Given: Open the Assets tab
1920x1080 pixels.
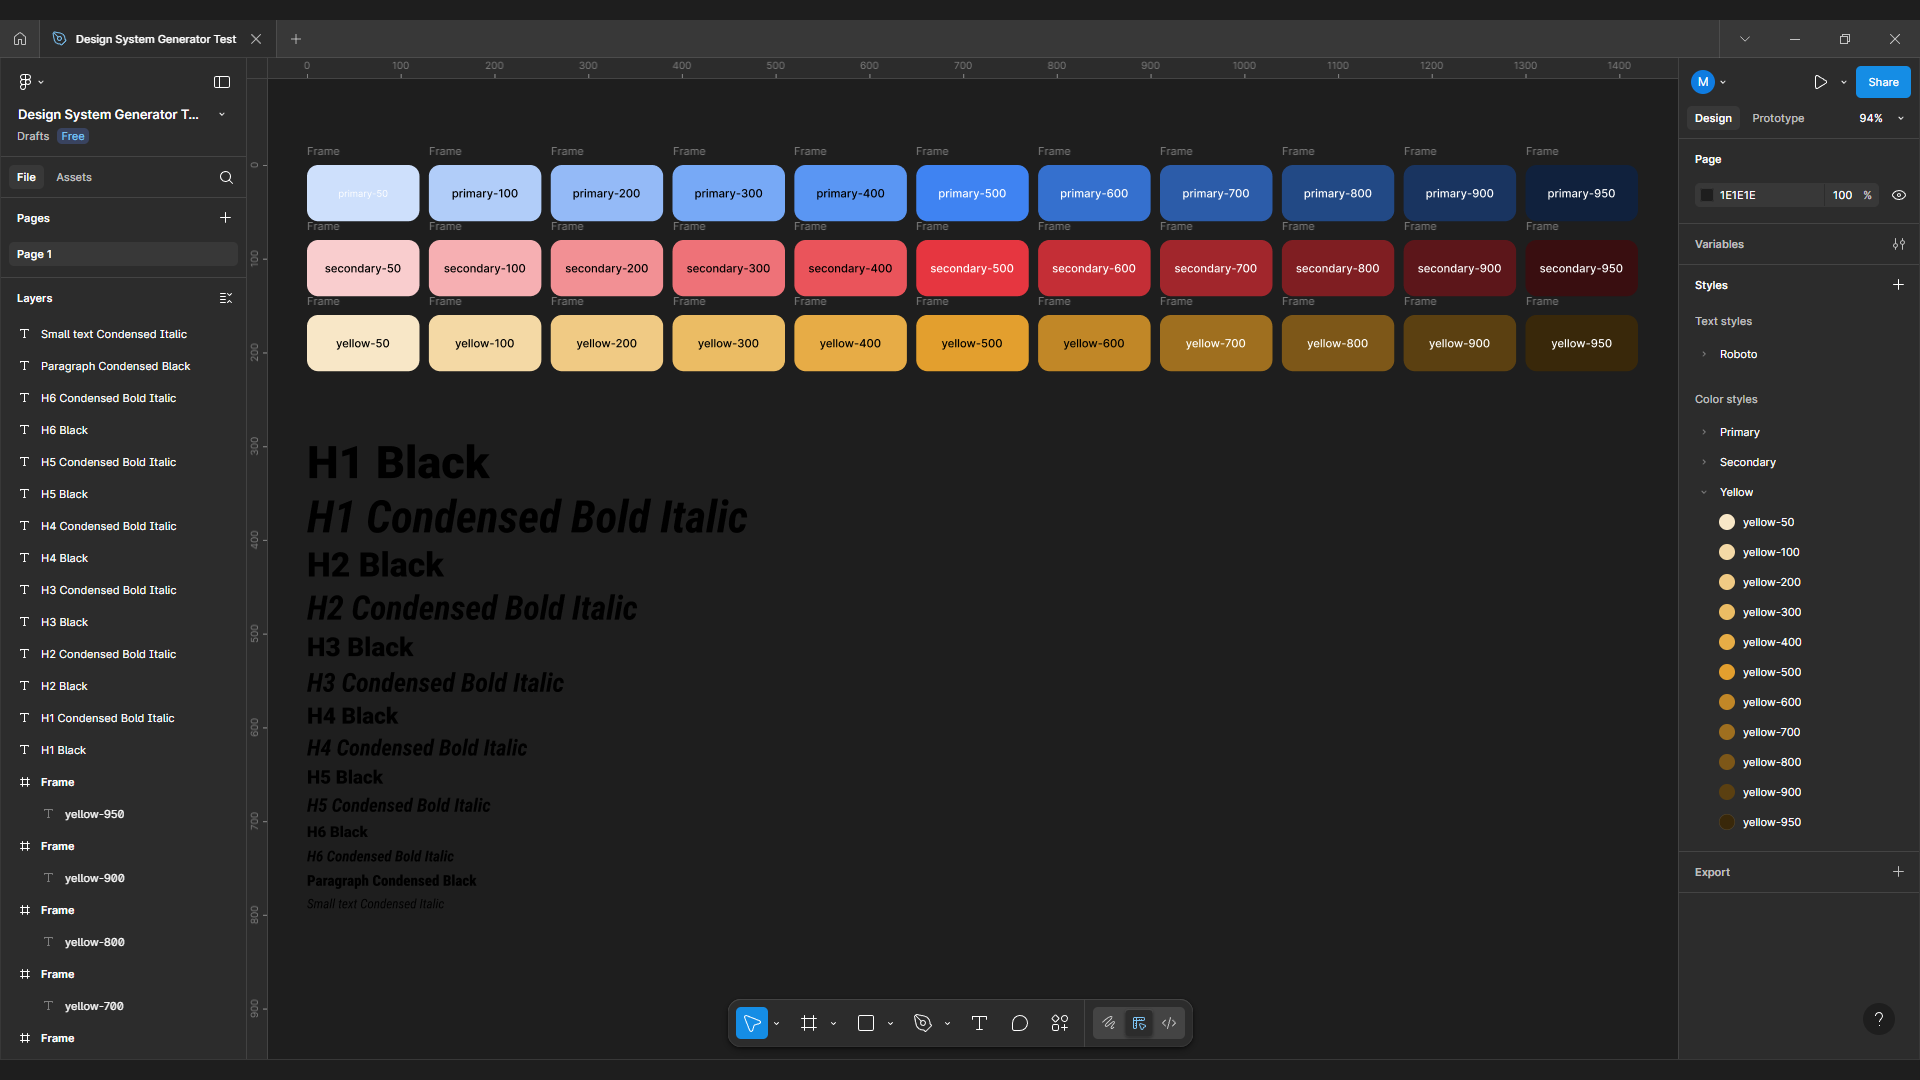Looking at the screenshot, I should tap(73, 178).
